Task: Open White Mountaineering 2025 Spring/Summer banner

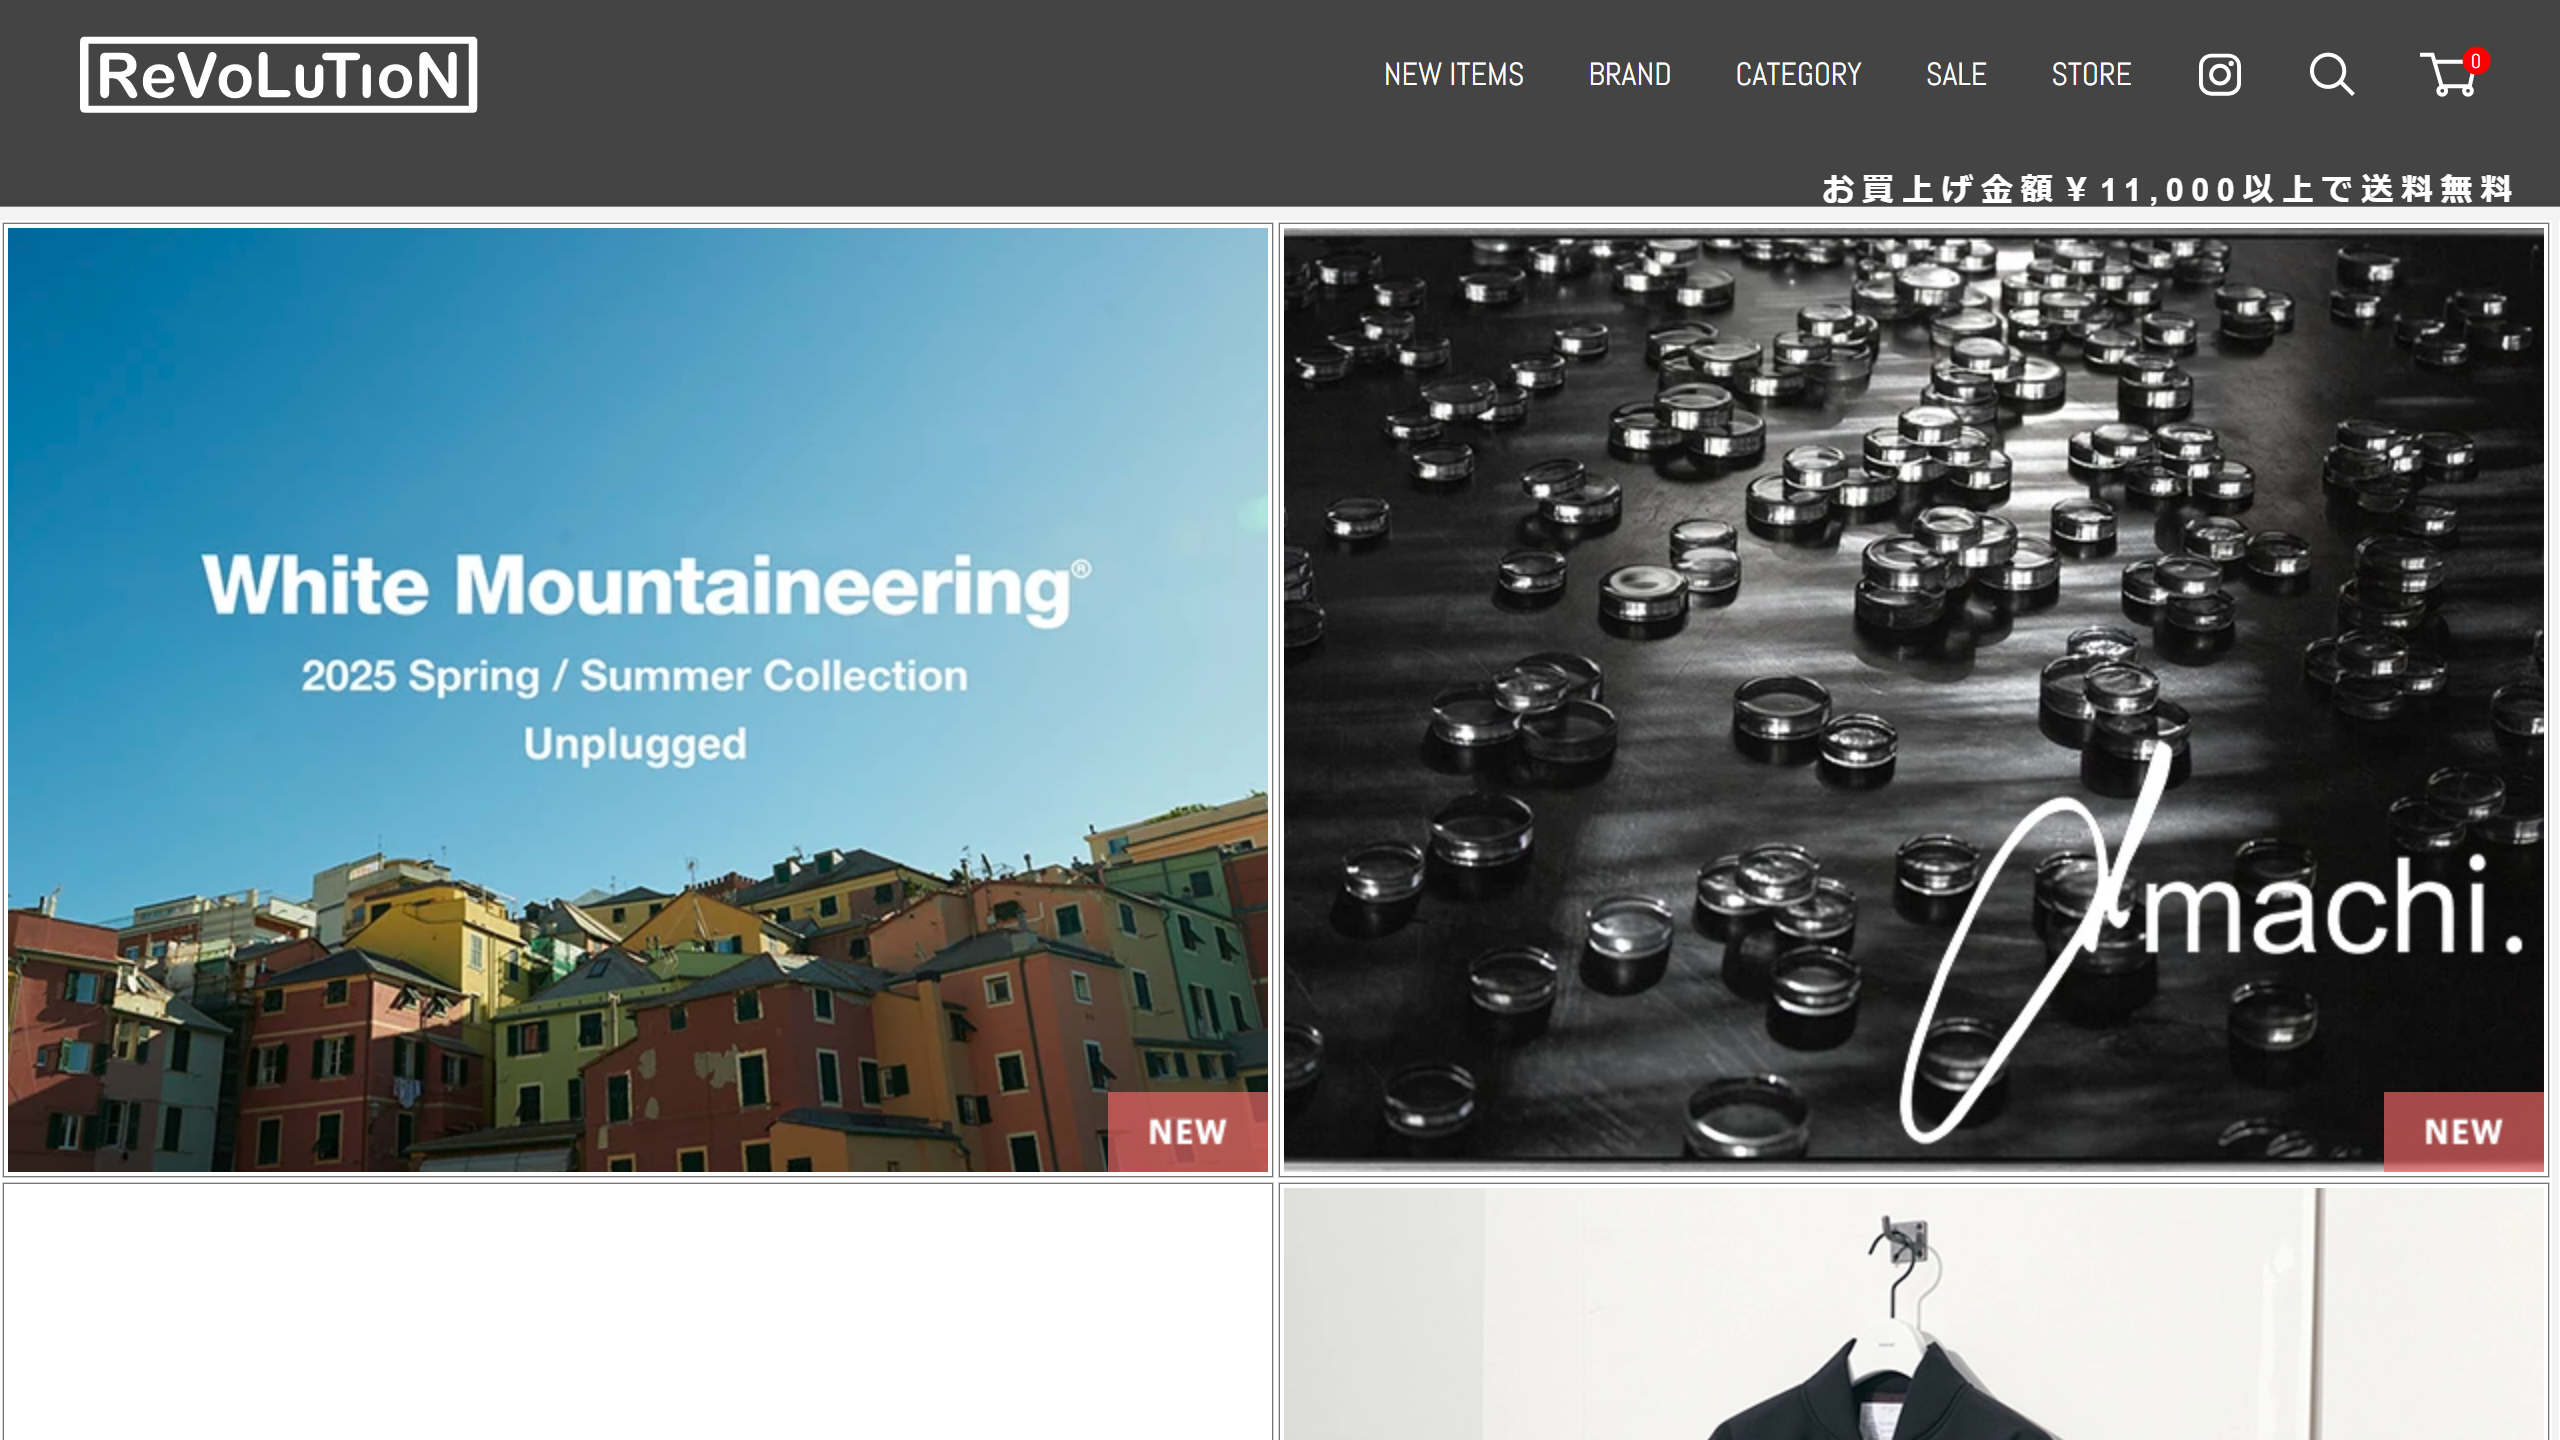Action: [x=638, y=700]
